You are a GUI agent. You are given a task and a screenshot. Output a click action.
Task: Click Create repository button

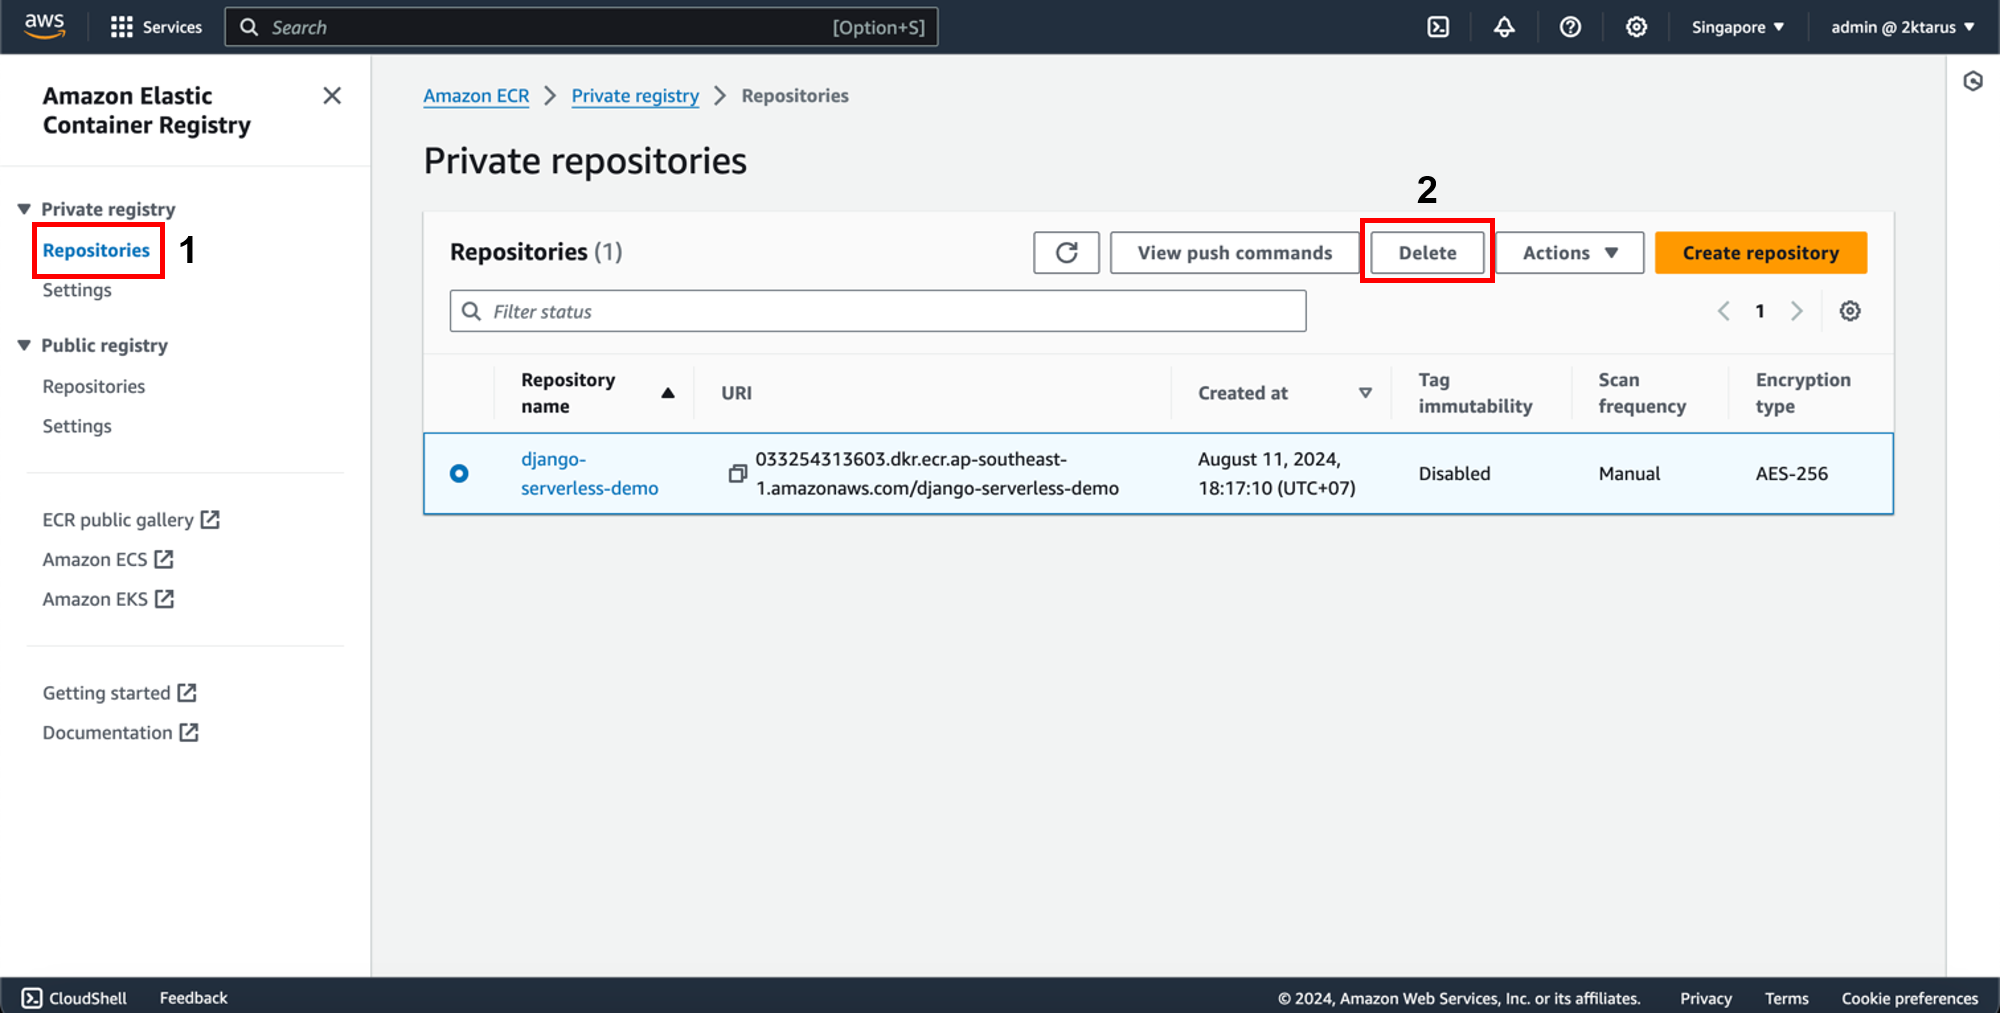tap(1761, 253)
